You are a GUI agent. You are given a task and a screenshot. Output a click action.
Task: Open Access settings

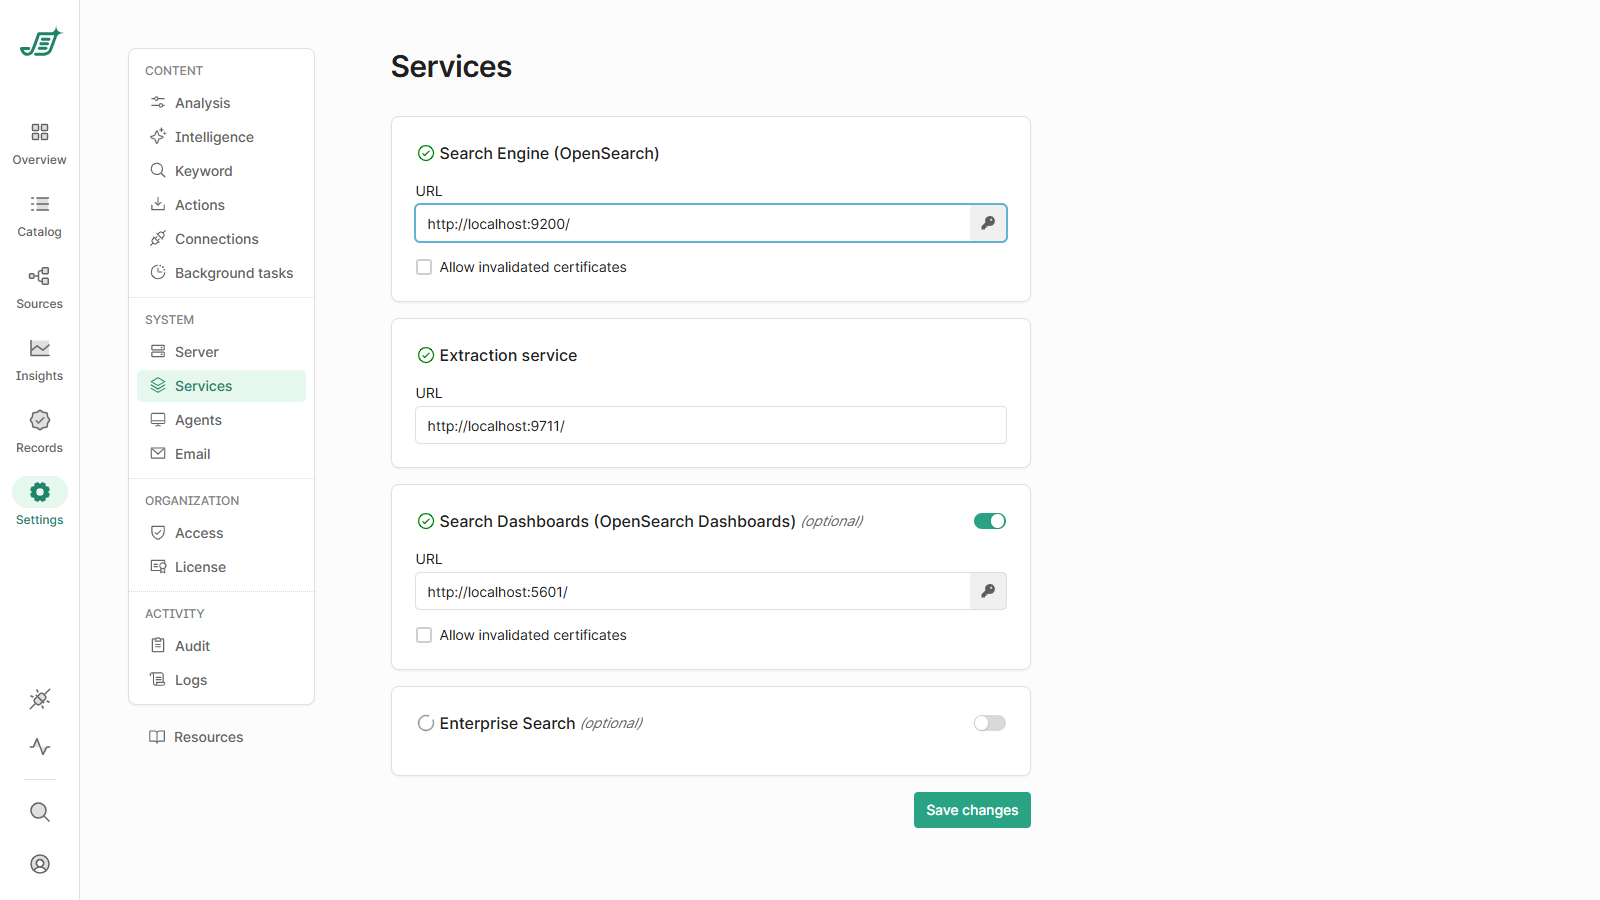[221, 533]
